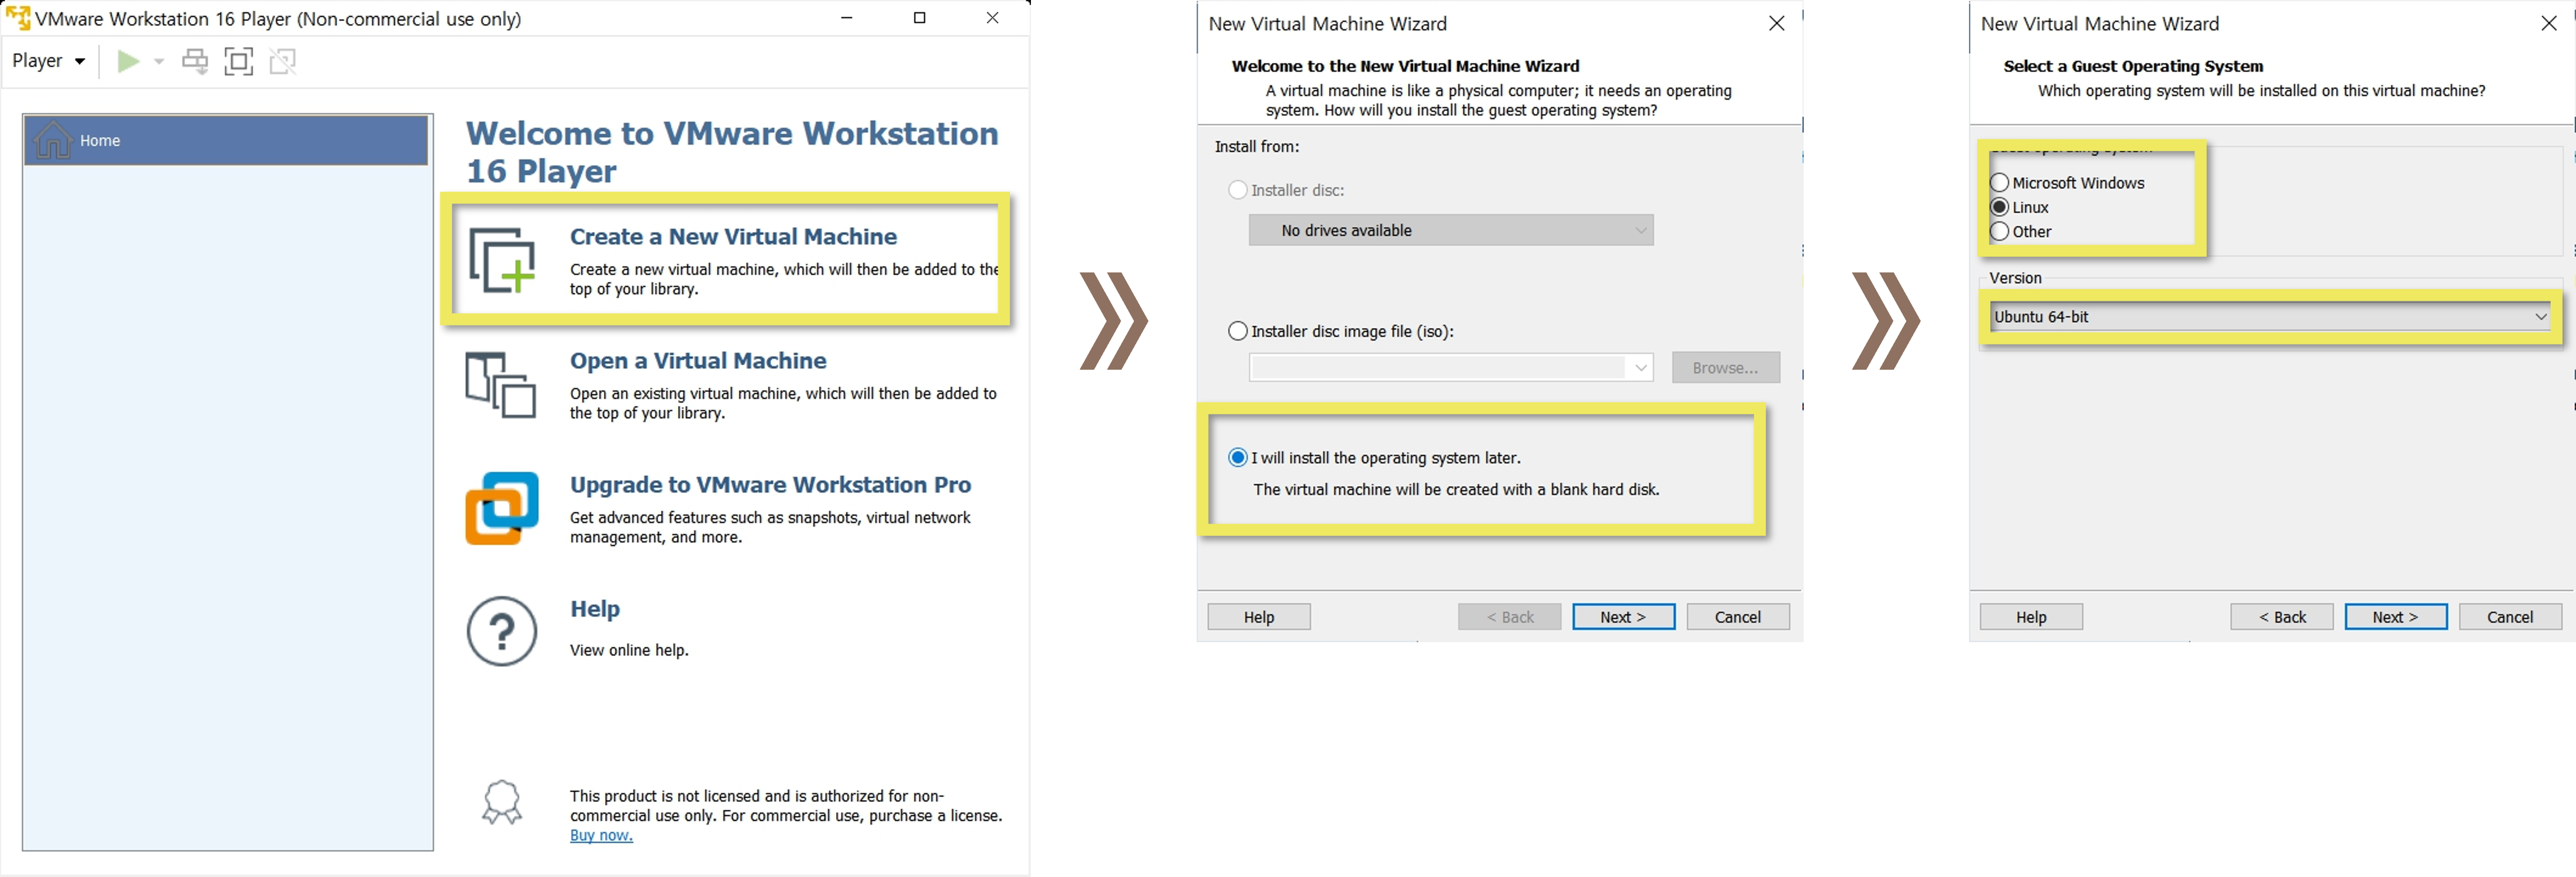This screenshot has width=2576, height=877.
Task: Open Create a New Virtual Machine link
Action: click(733, 237)
